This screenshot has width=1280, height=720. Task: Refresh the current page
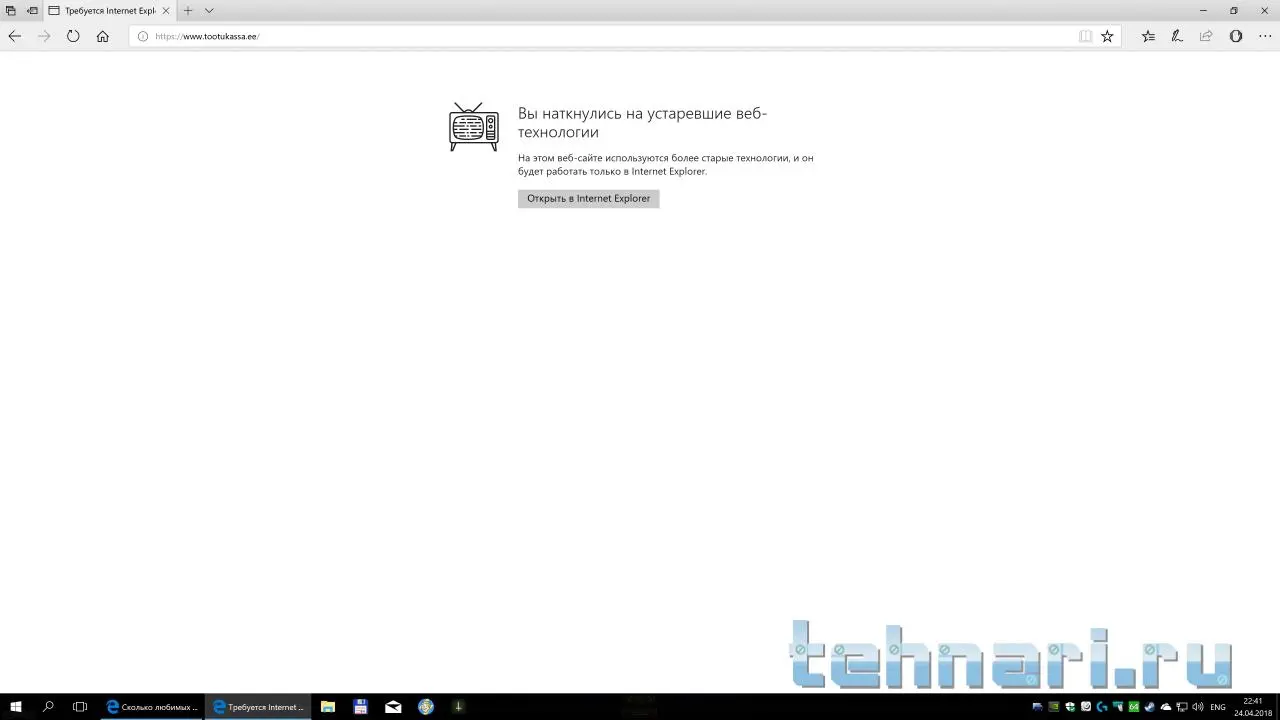[73, 36]
